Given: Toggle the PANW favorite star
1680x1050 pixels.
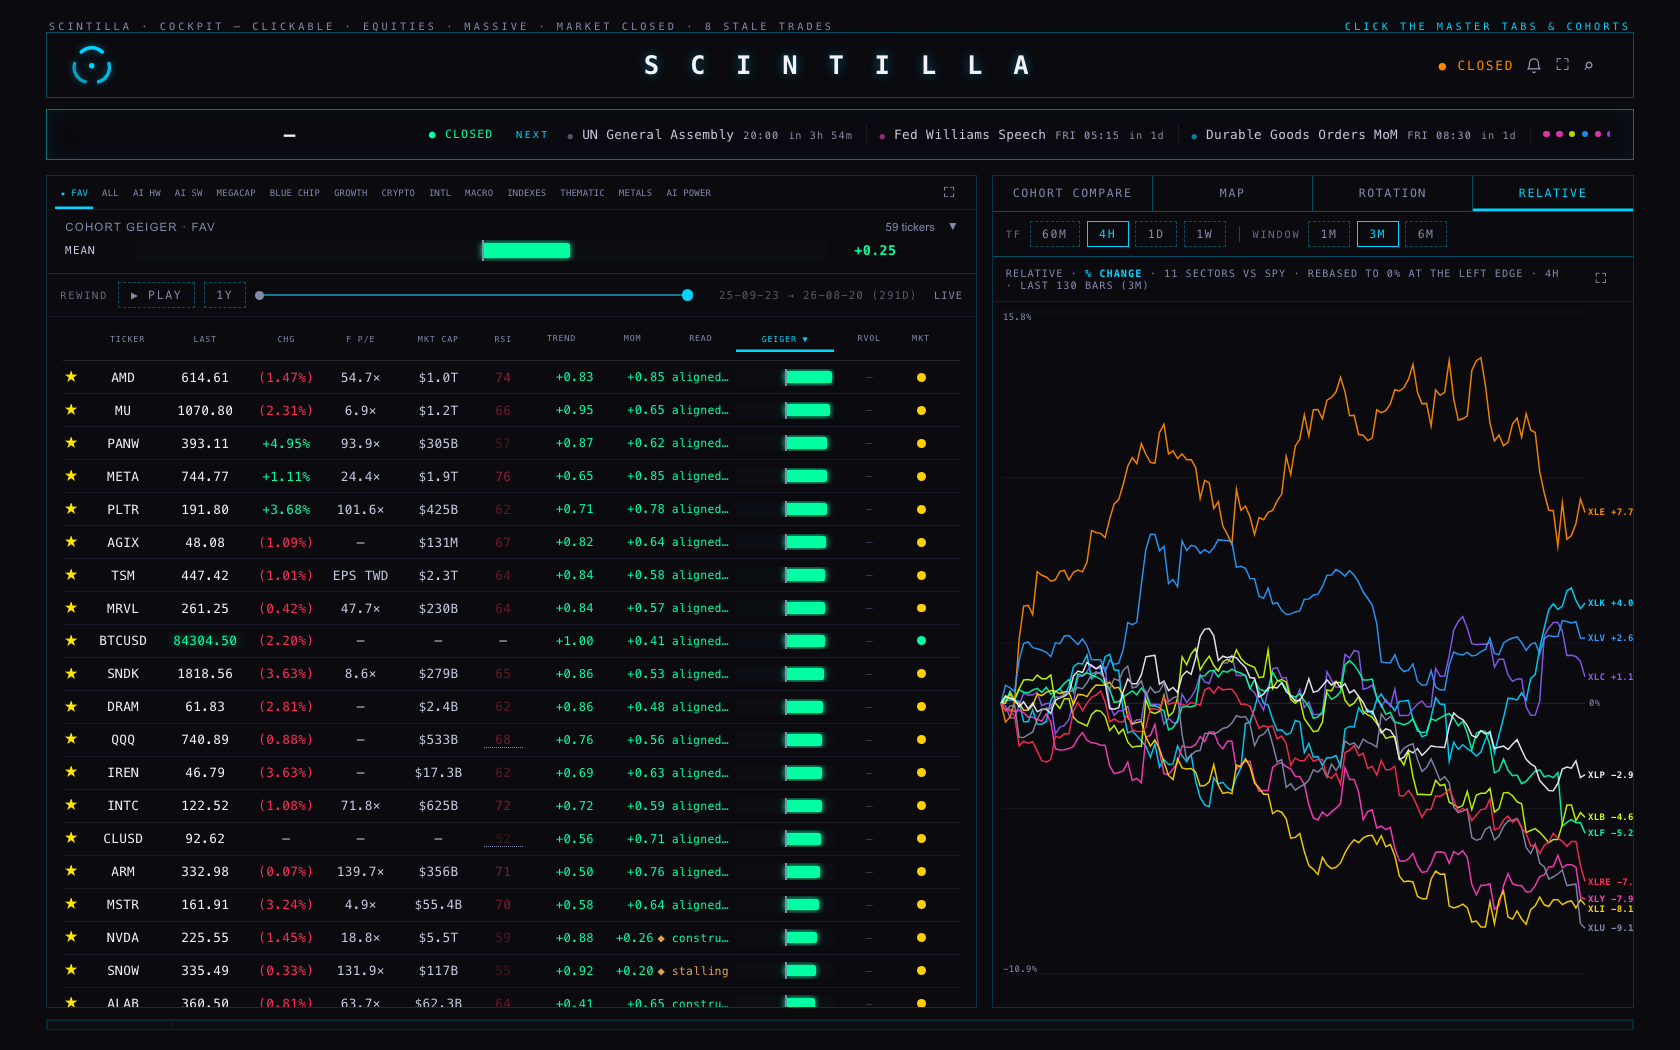Looking at the screenshot, I should click(71, 443).
